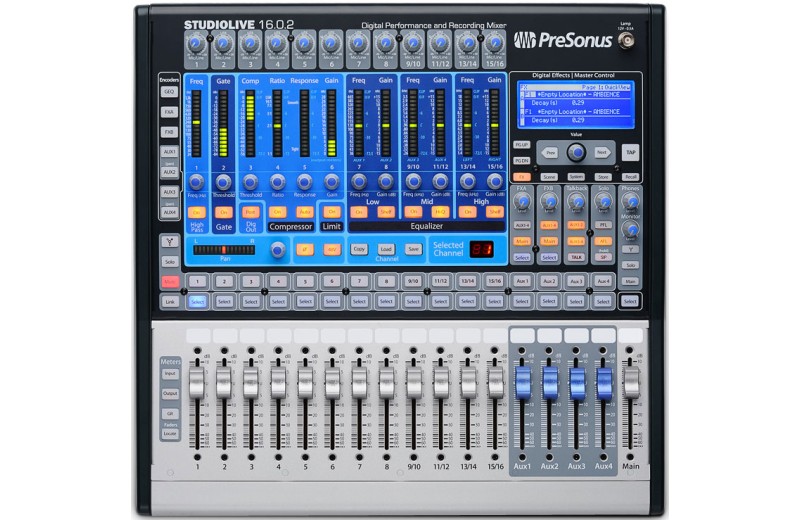Open the Scene menu button
Image resolution: width=800 pixels, height=520 pixels.
coord(549,177)
